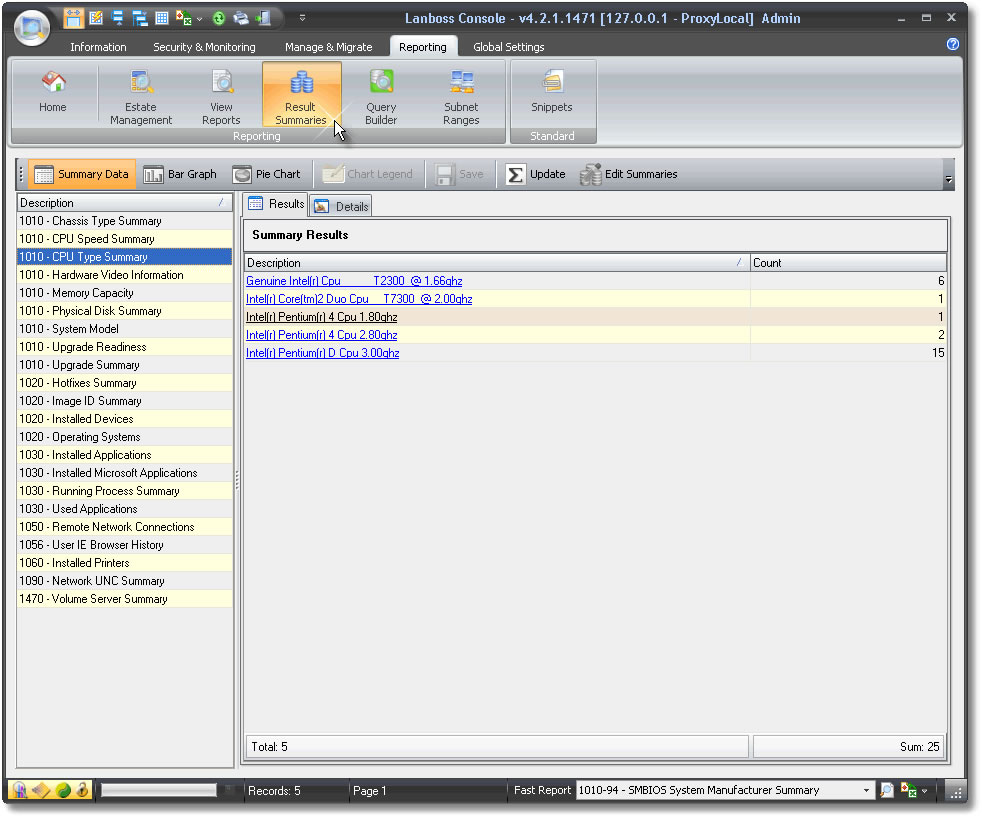Switch to Bar Graph view

pos(180,174)
